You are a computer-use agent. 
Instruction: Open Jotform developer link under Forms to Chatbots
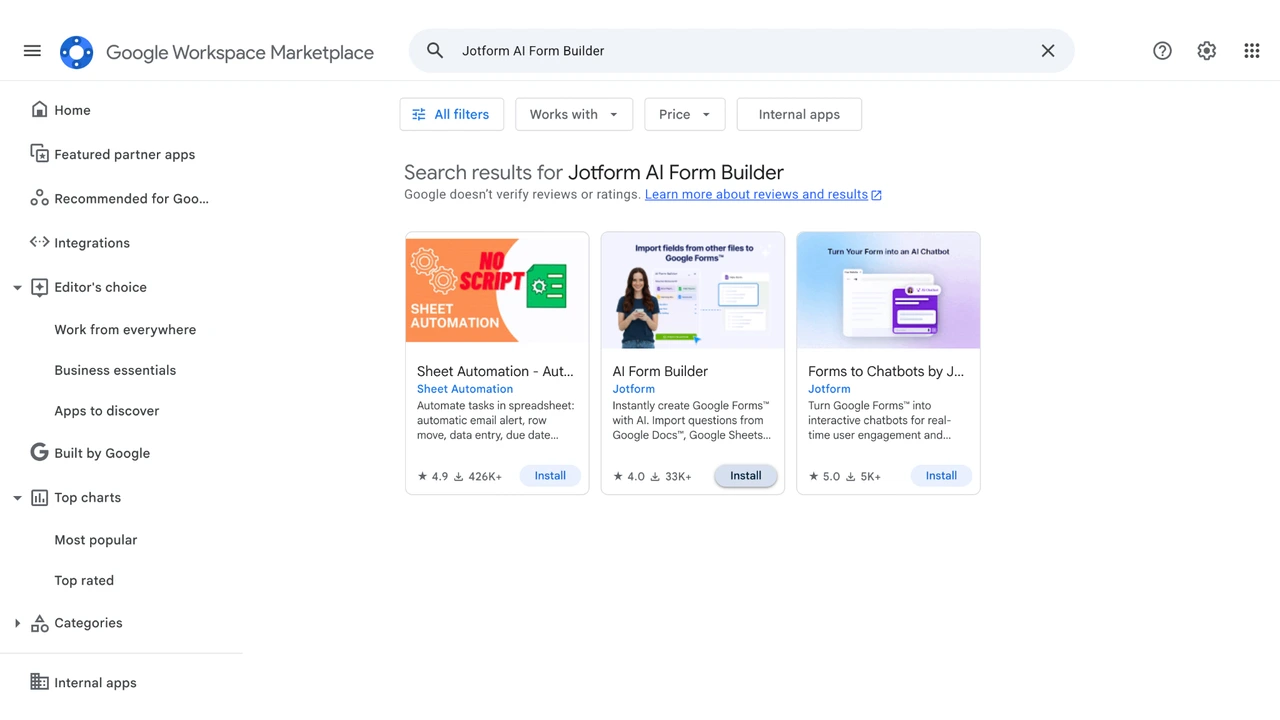click(829, 389)
